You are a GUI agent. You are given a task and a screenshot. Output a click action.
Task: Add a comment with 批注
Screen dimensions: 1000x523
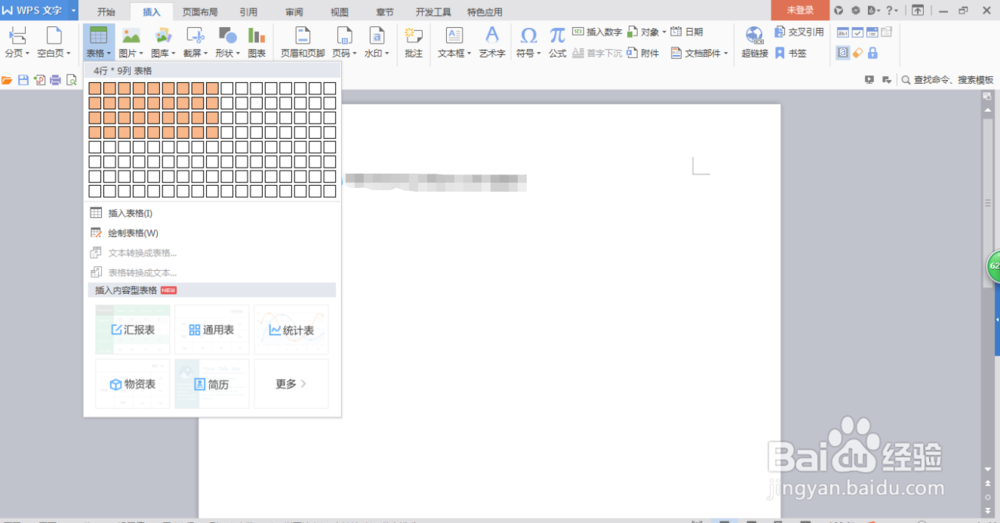(414, 42)
